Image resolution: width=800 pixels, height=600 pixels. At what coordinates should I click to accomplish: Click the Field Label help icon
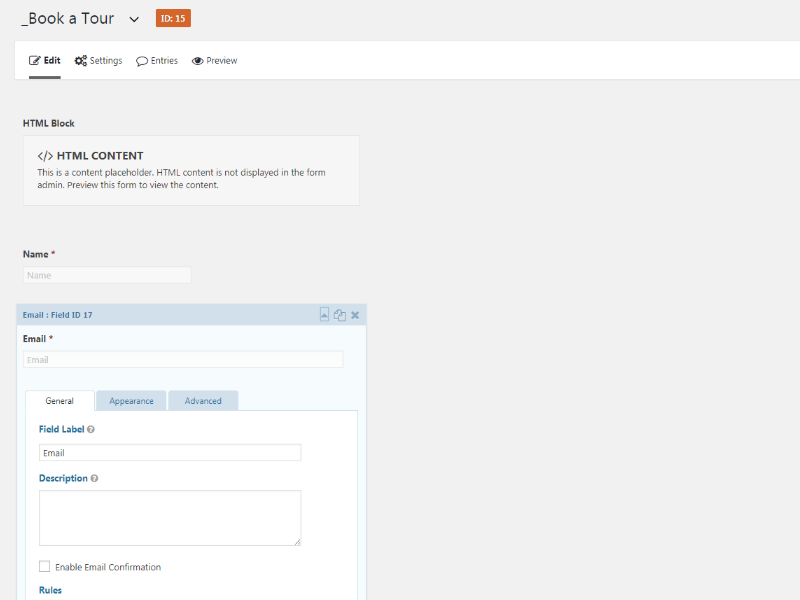pyautogui.click(x=91, y=429)
